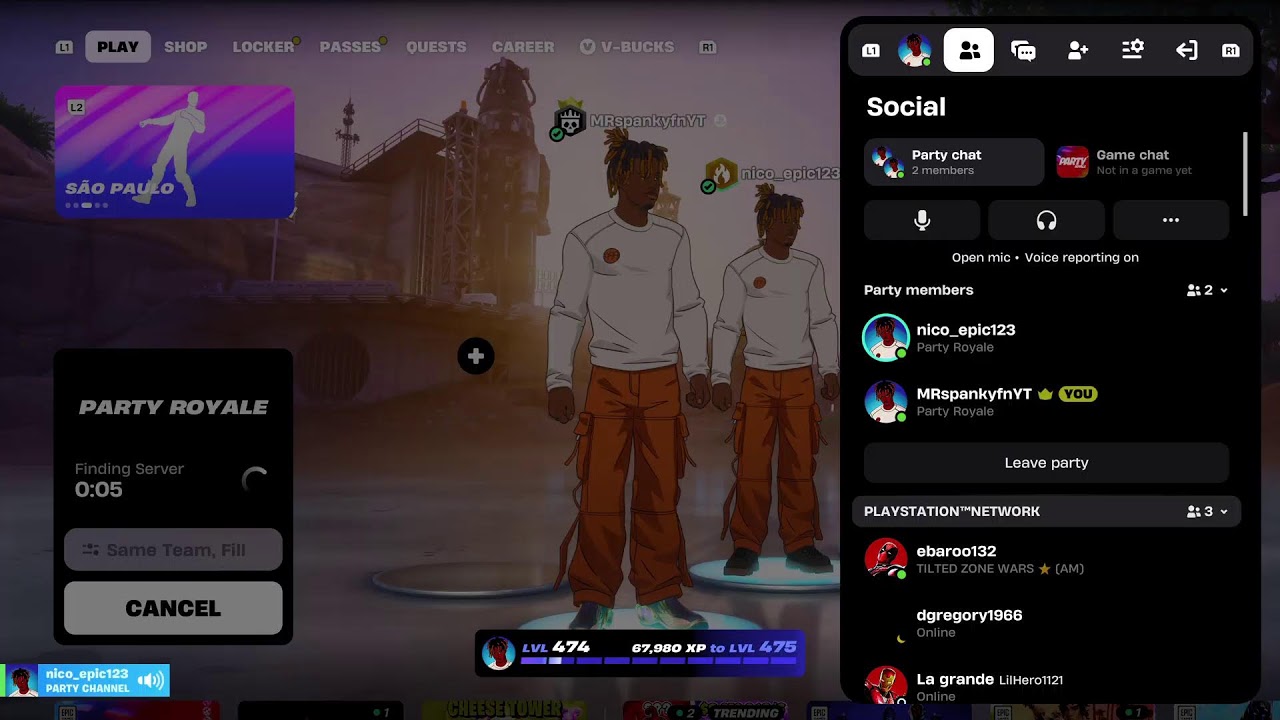Open the QUESTS tab

[436, 47]
